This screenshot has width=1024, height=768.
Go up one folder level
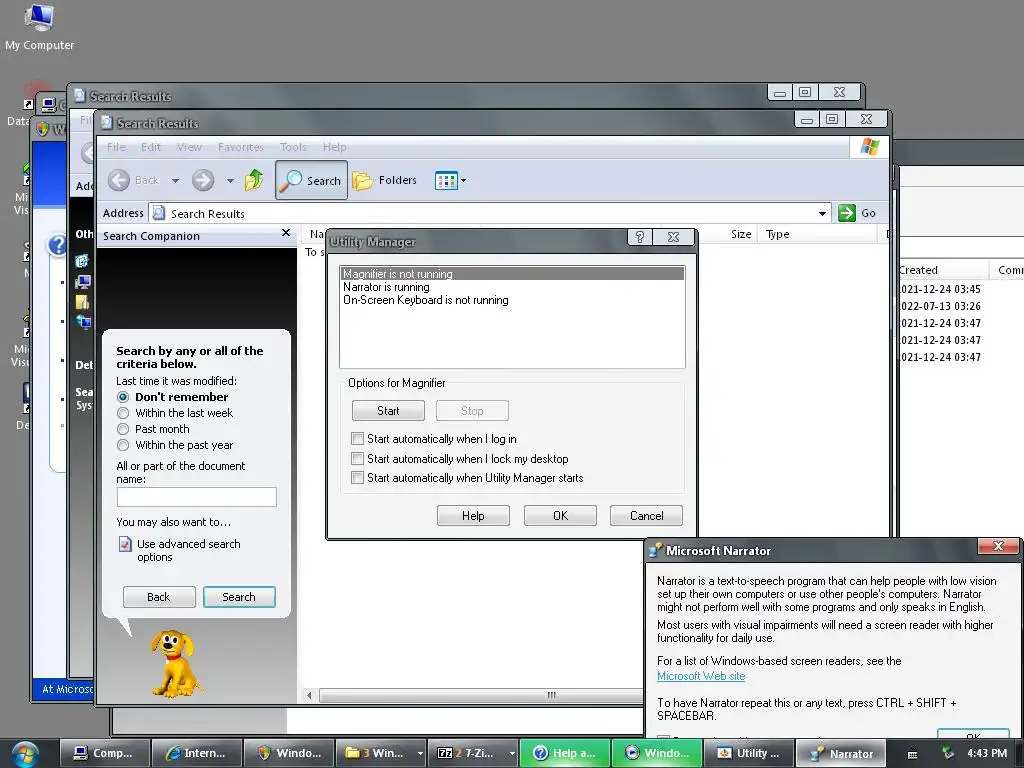(254, 180)
